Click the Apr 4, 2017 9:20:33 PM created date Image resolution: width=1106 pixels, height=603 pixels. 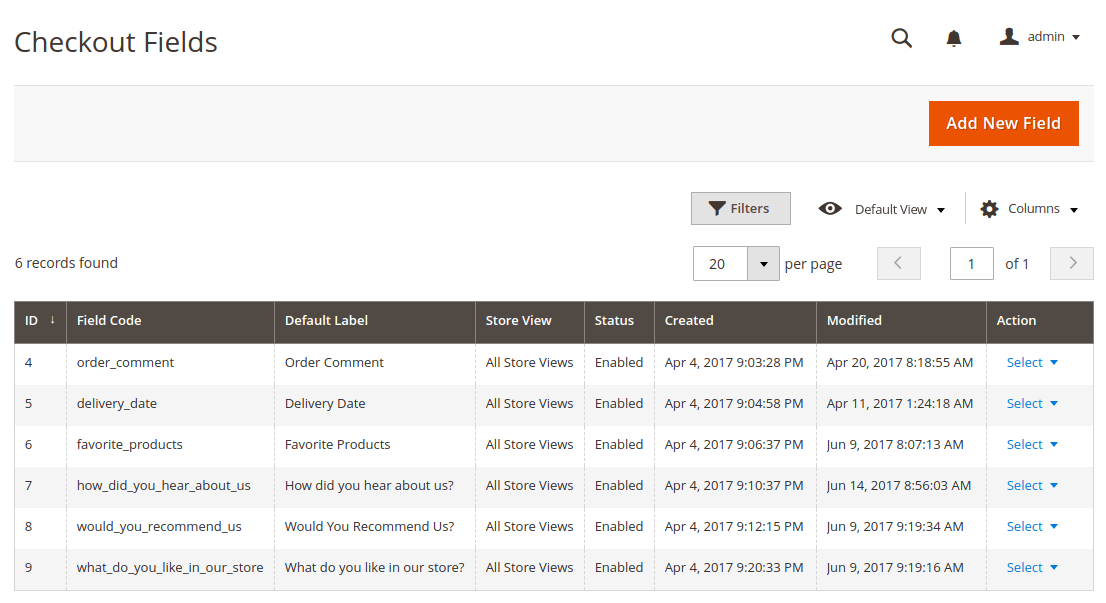coord(734,567)
